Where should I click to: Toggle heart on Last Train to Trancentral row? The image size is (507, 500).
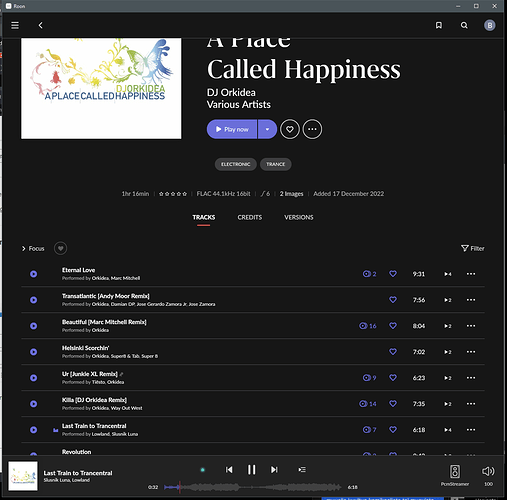393,430
